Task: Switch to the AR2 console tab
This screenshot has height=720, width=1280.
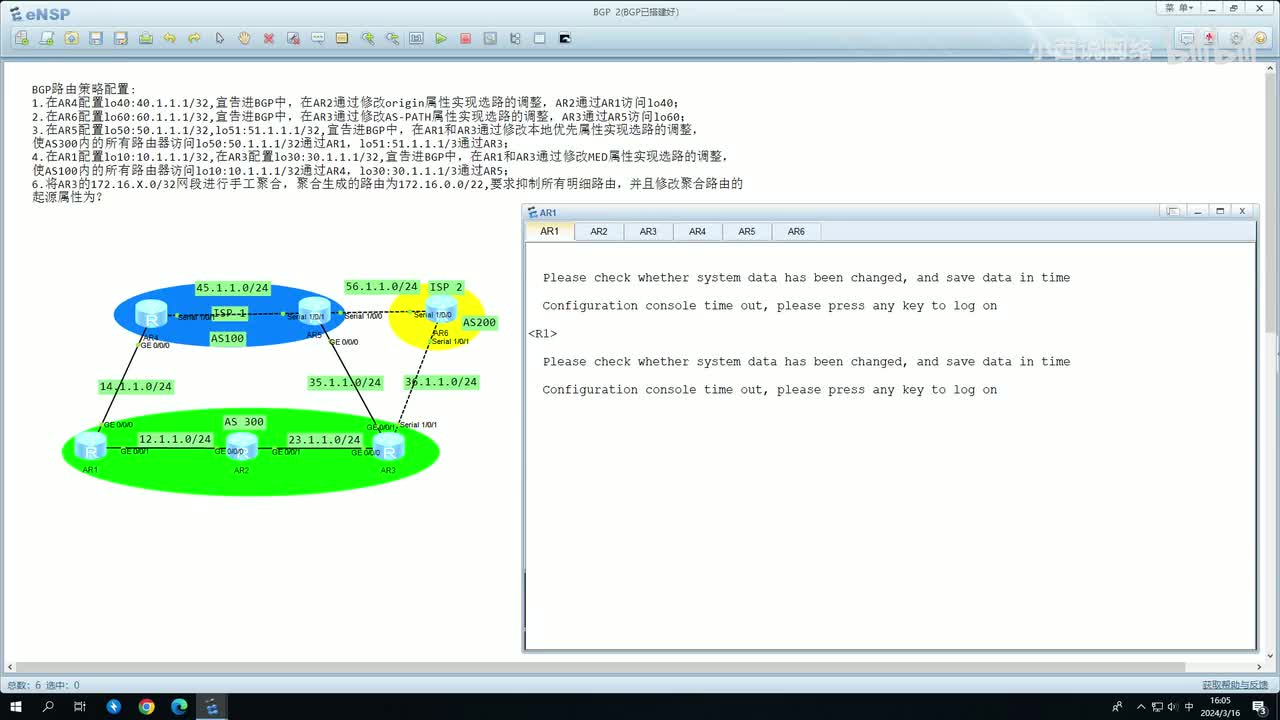Action: [x=599, y=231]
